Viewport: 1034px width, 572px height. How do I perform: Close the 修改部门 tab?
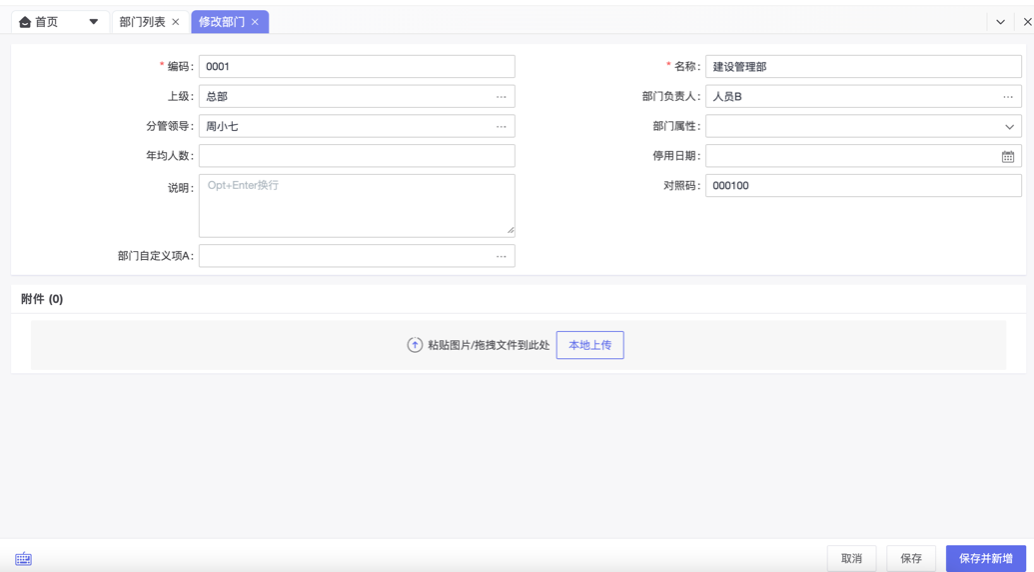click(x=255, y=22)
